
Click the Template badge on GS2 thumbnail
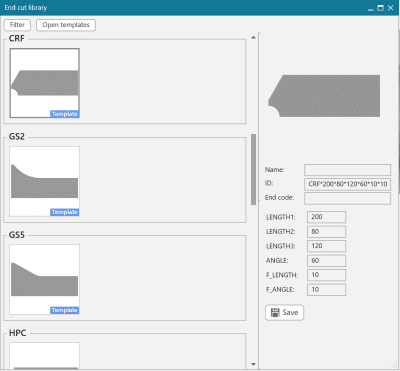[65, 212]
